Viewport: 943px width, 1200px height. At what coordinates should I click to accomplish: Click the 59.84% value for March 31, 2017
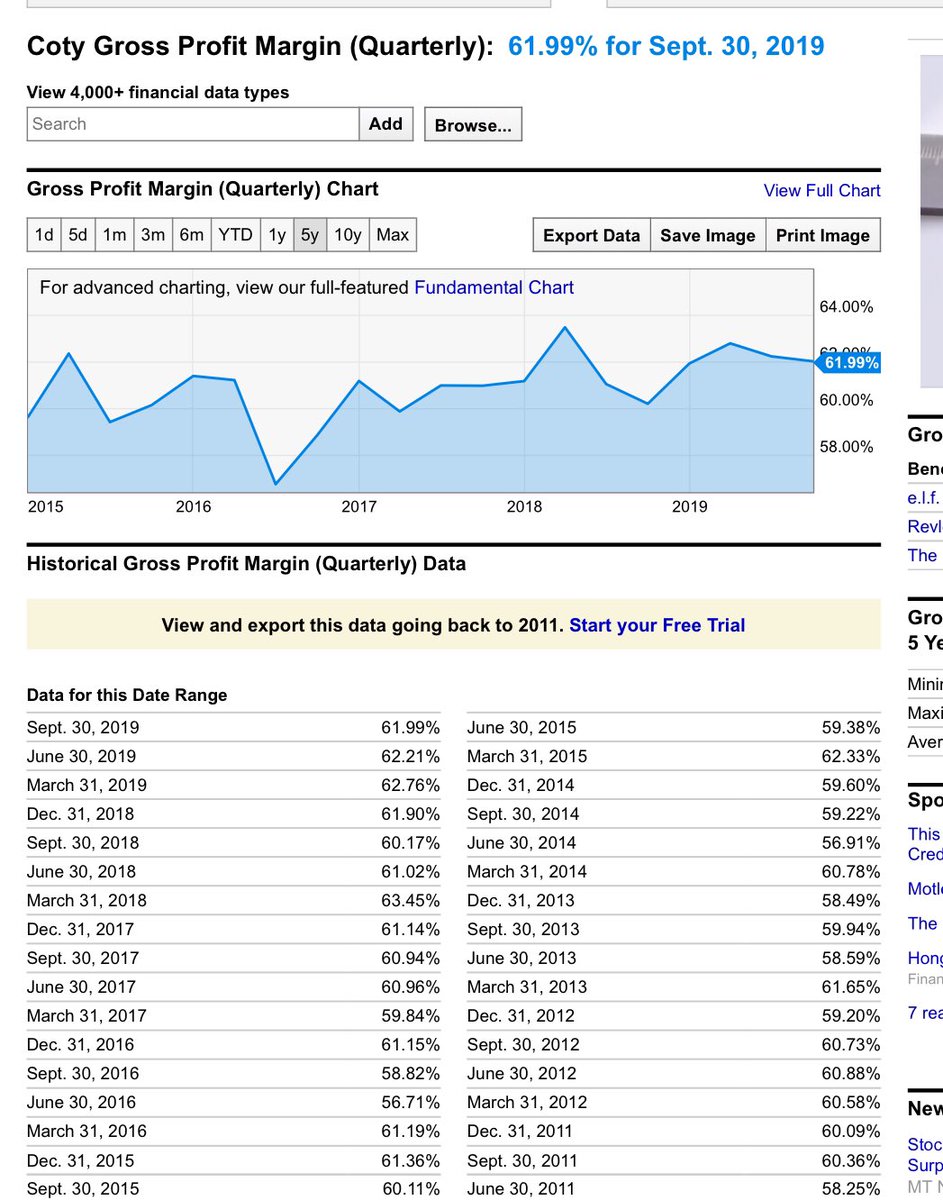pos(410,1016)
